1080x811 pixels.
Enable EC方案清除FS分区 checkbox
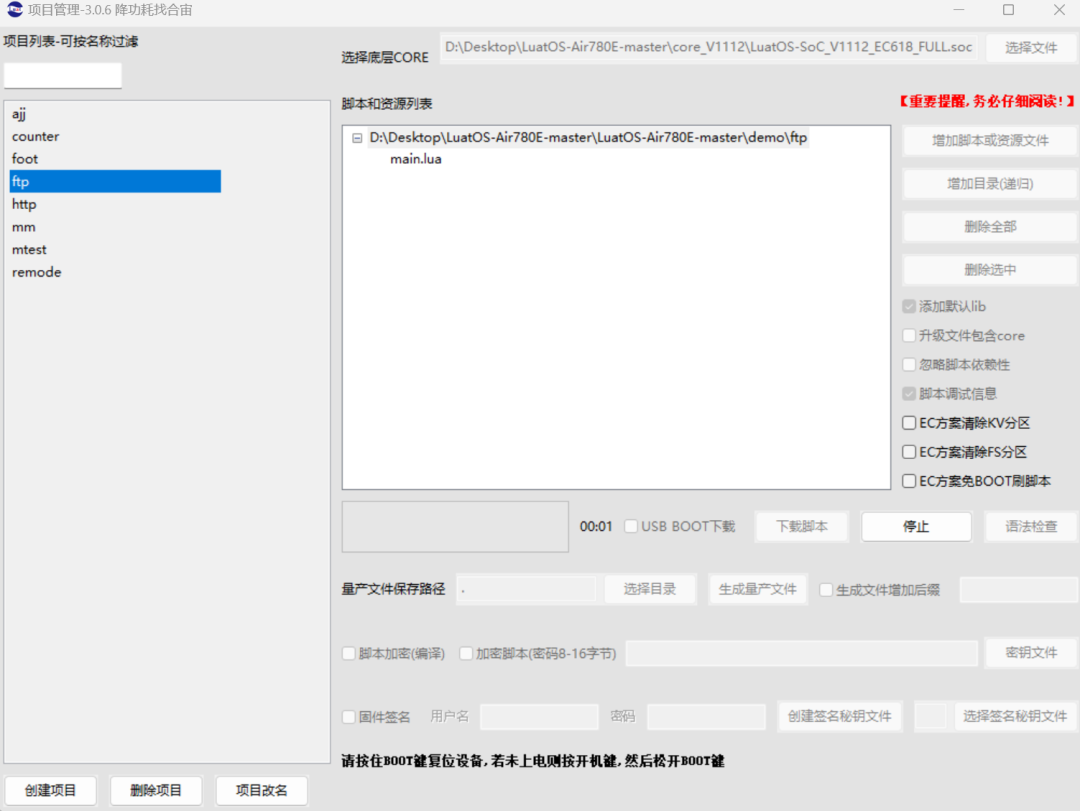coord(909,452)
